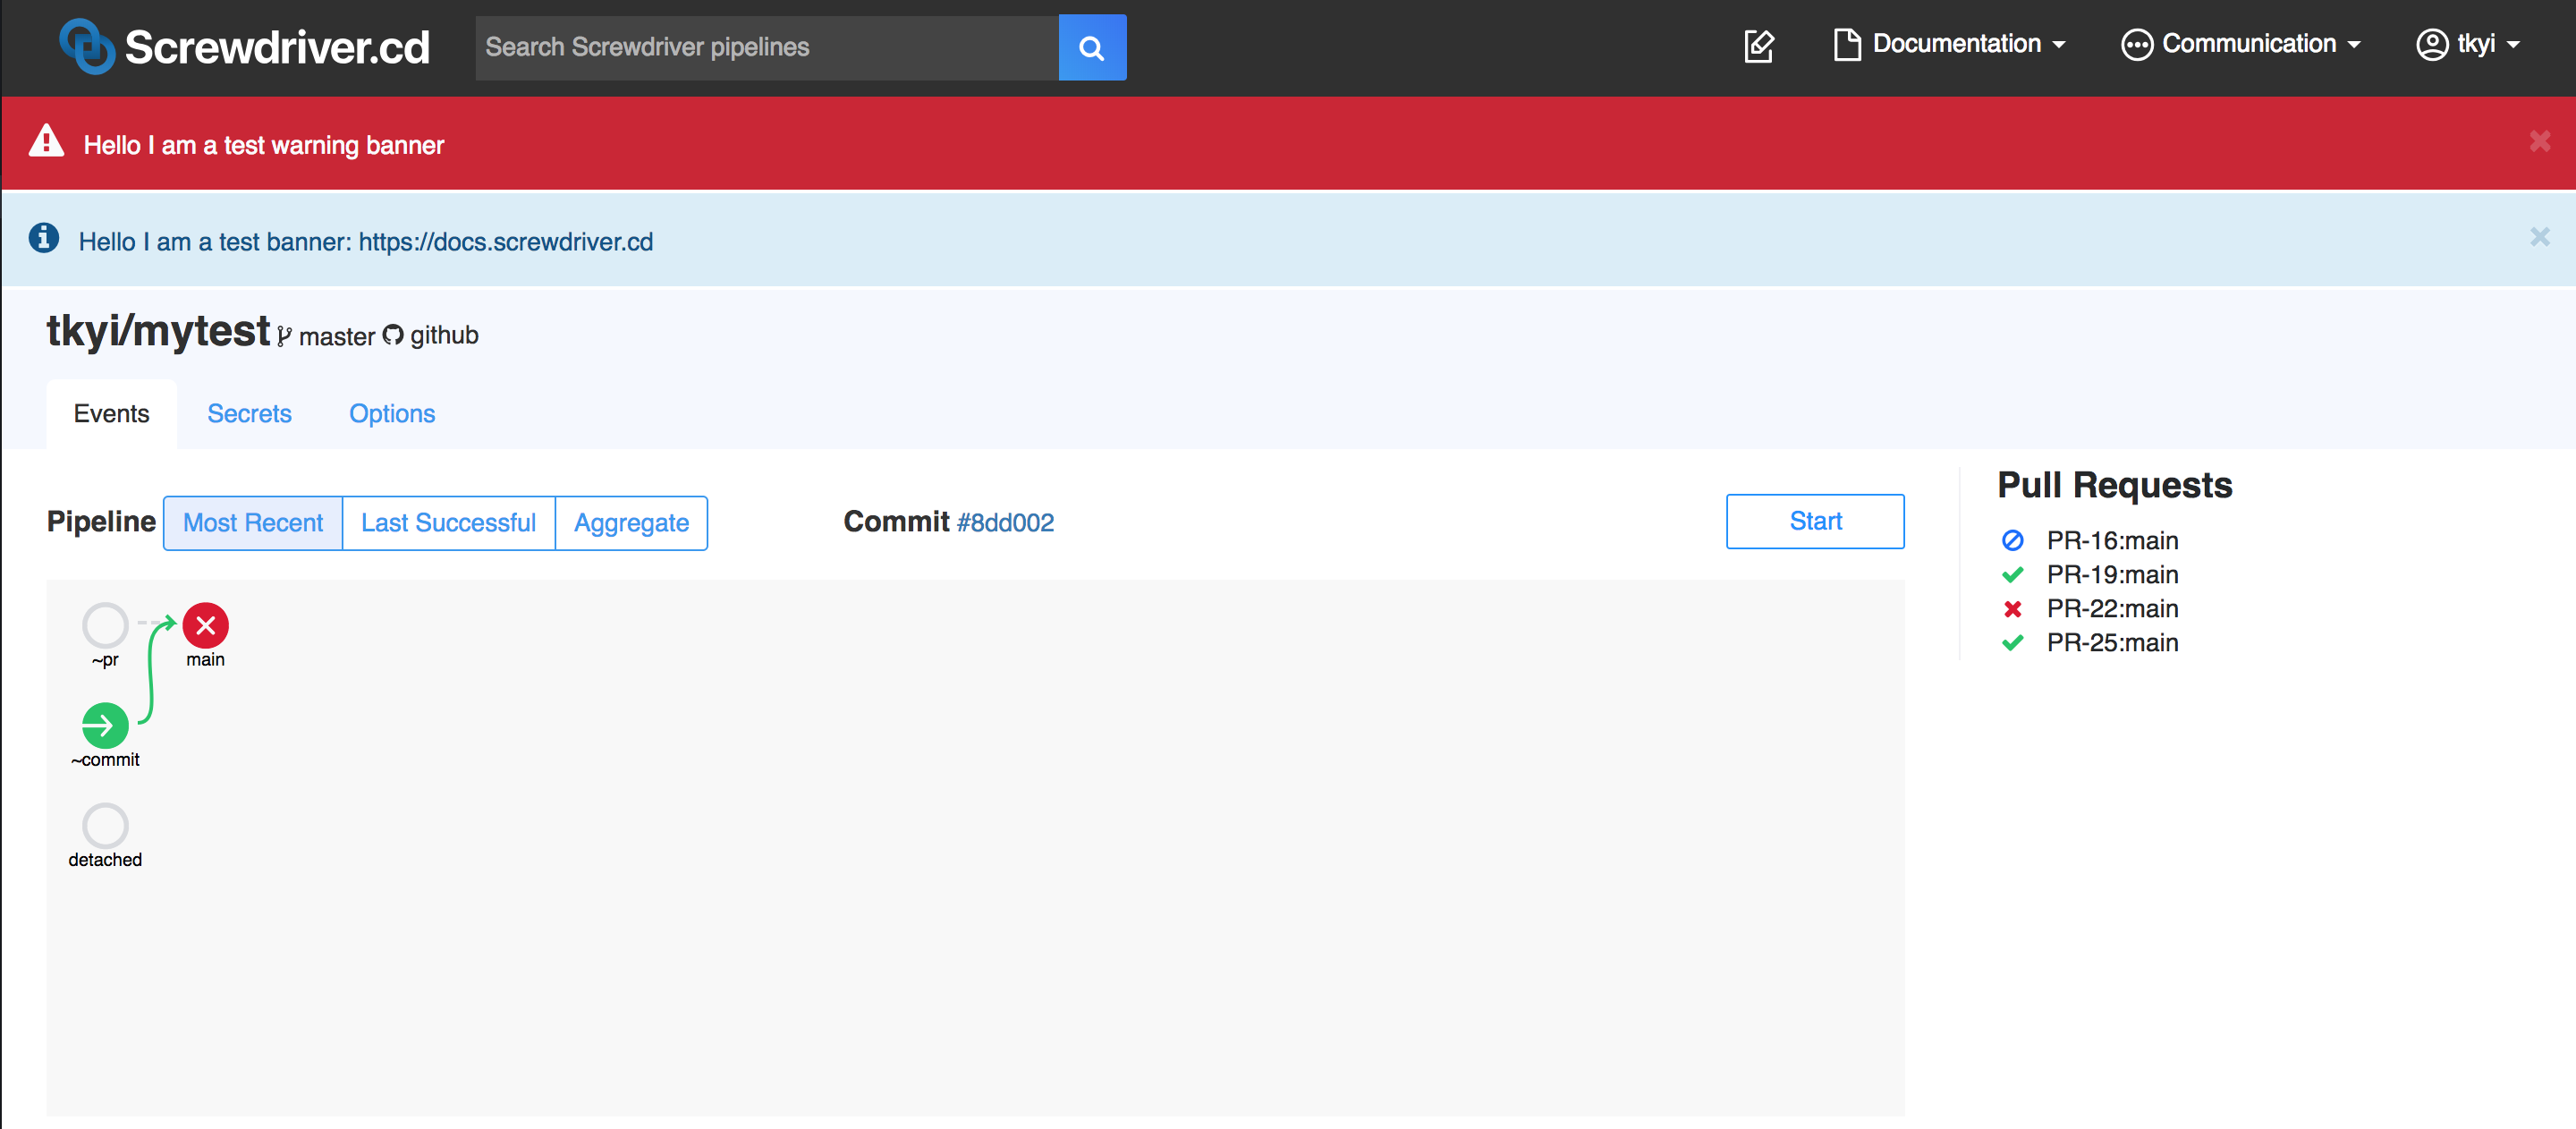The width and height of the screenshot is (2576, 1129).
Task: Click the blue search magnifier button
Action: click(x=1092, y=47)
